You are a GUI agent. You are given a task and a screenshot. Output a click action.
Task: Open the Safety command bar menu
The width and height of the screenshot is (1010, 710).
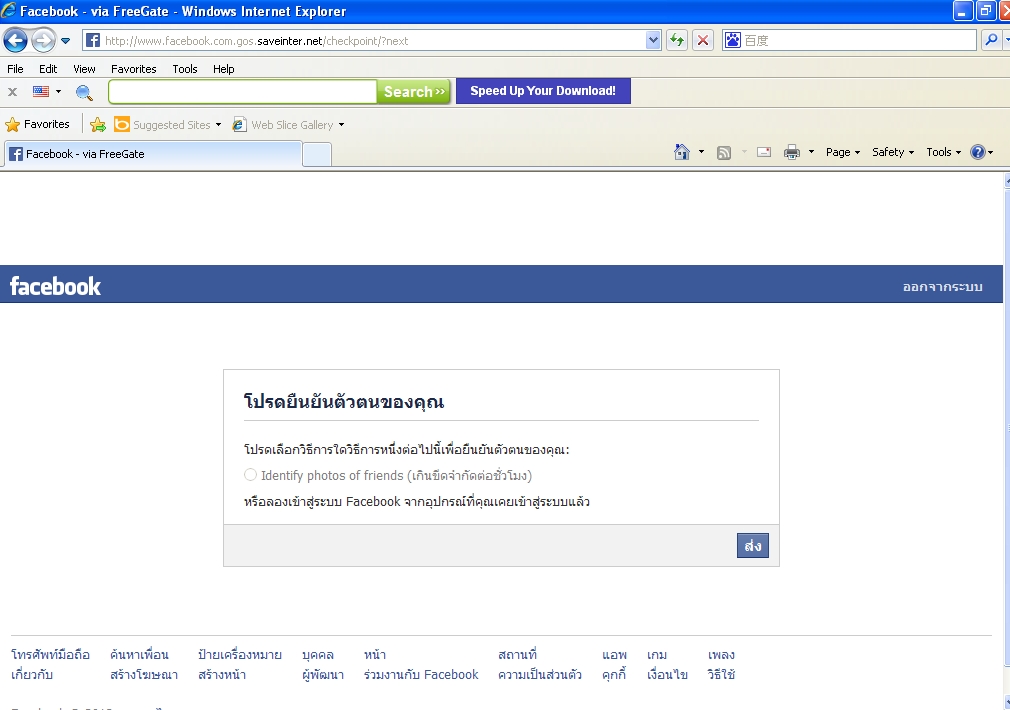pyautogui.click(x=893, y=152)
